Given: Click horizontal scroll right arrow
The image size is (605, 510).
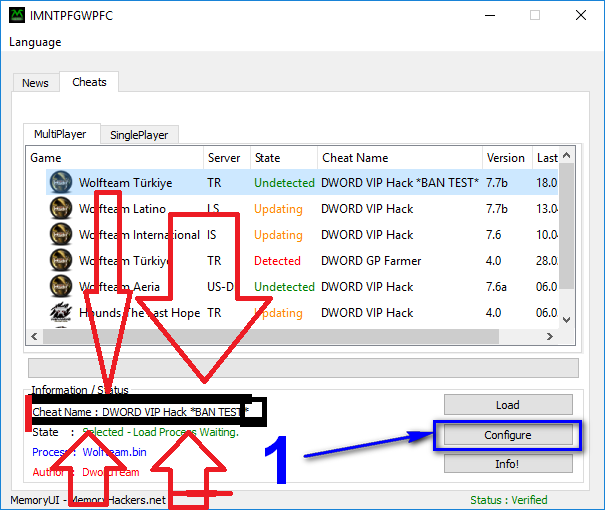Looking at the screenshot, I should point(550,336).
